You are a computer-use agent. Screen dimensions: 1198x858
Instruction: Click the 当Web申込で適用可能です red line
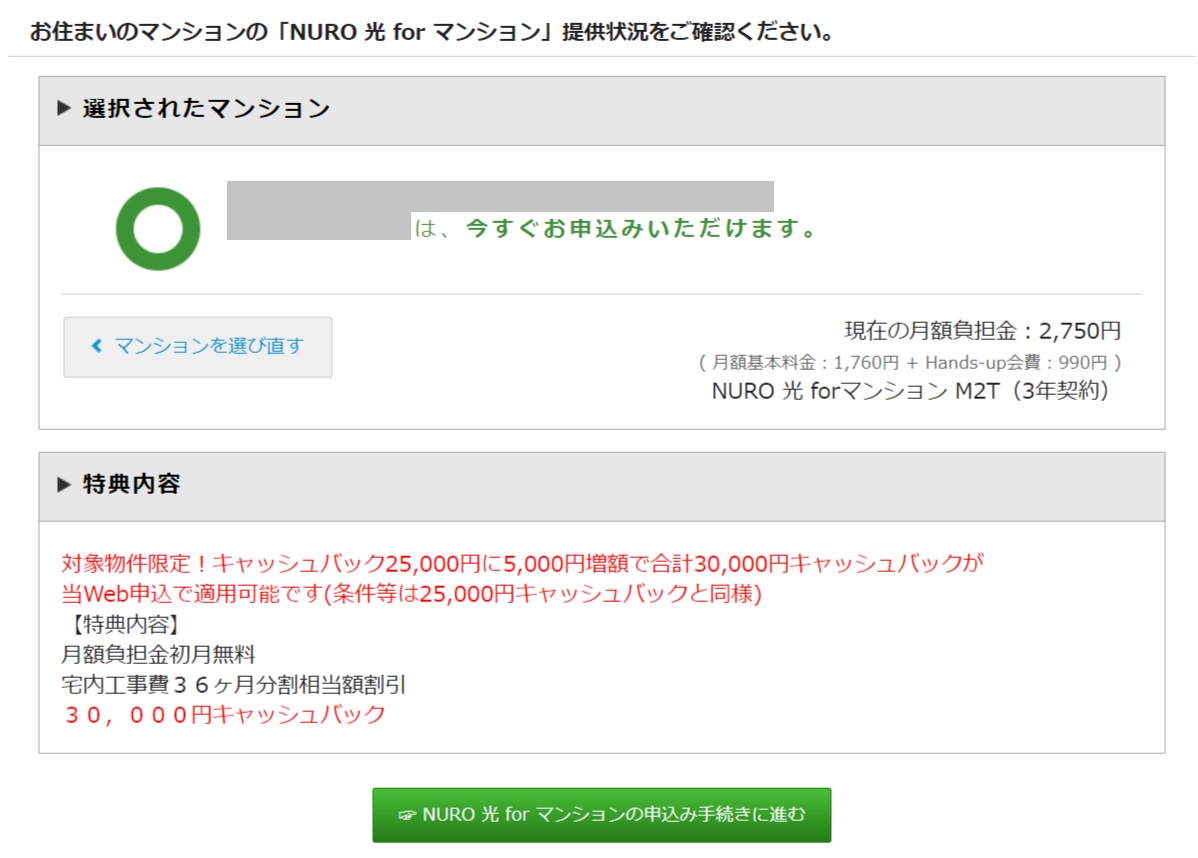click(412, 594)
